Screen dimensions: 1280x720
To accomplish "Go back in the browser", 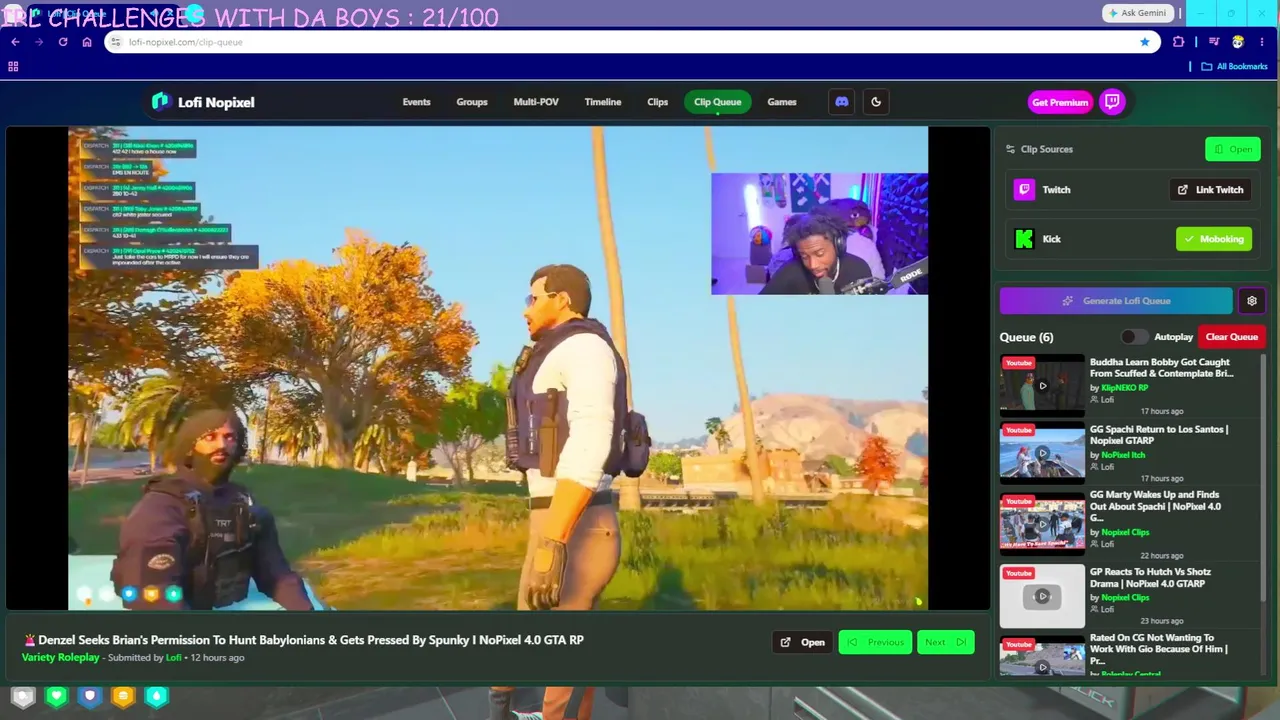I will click(x=15, y=42).
